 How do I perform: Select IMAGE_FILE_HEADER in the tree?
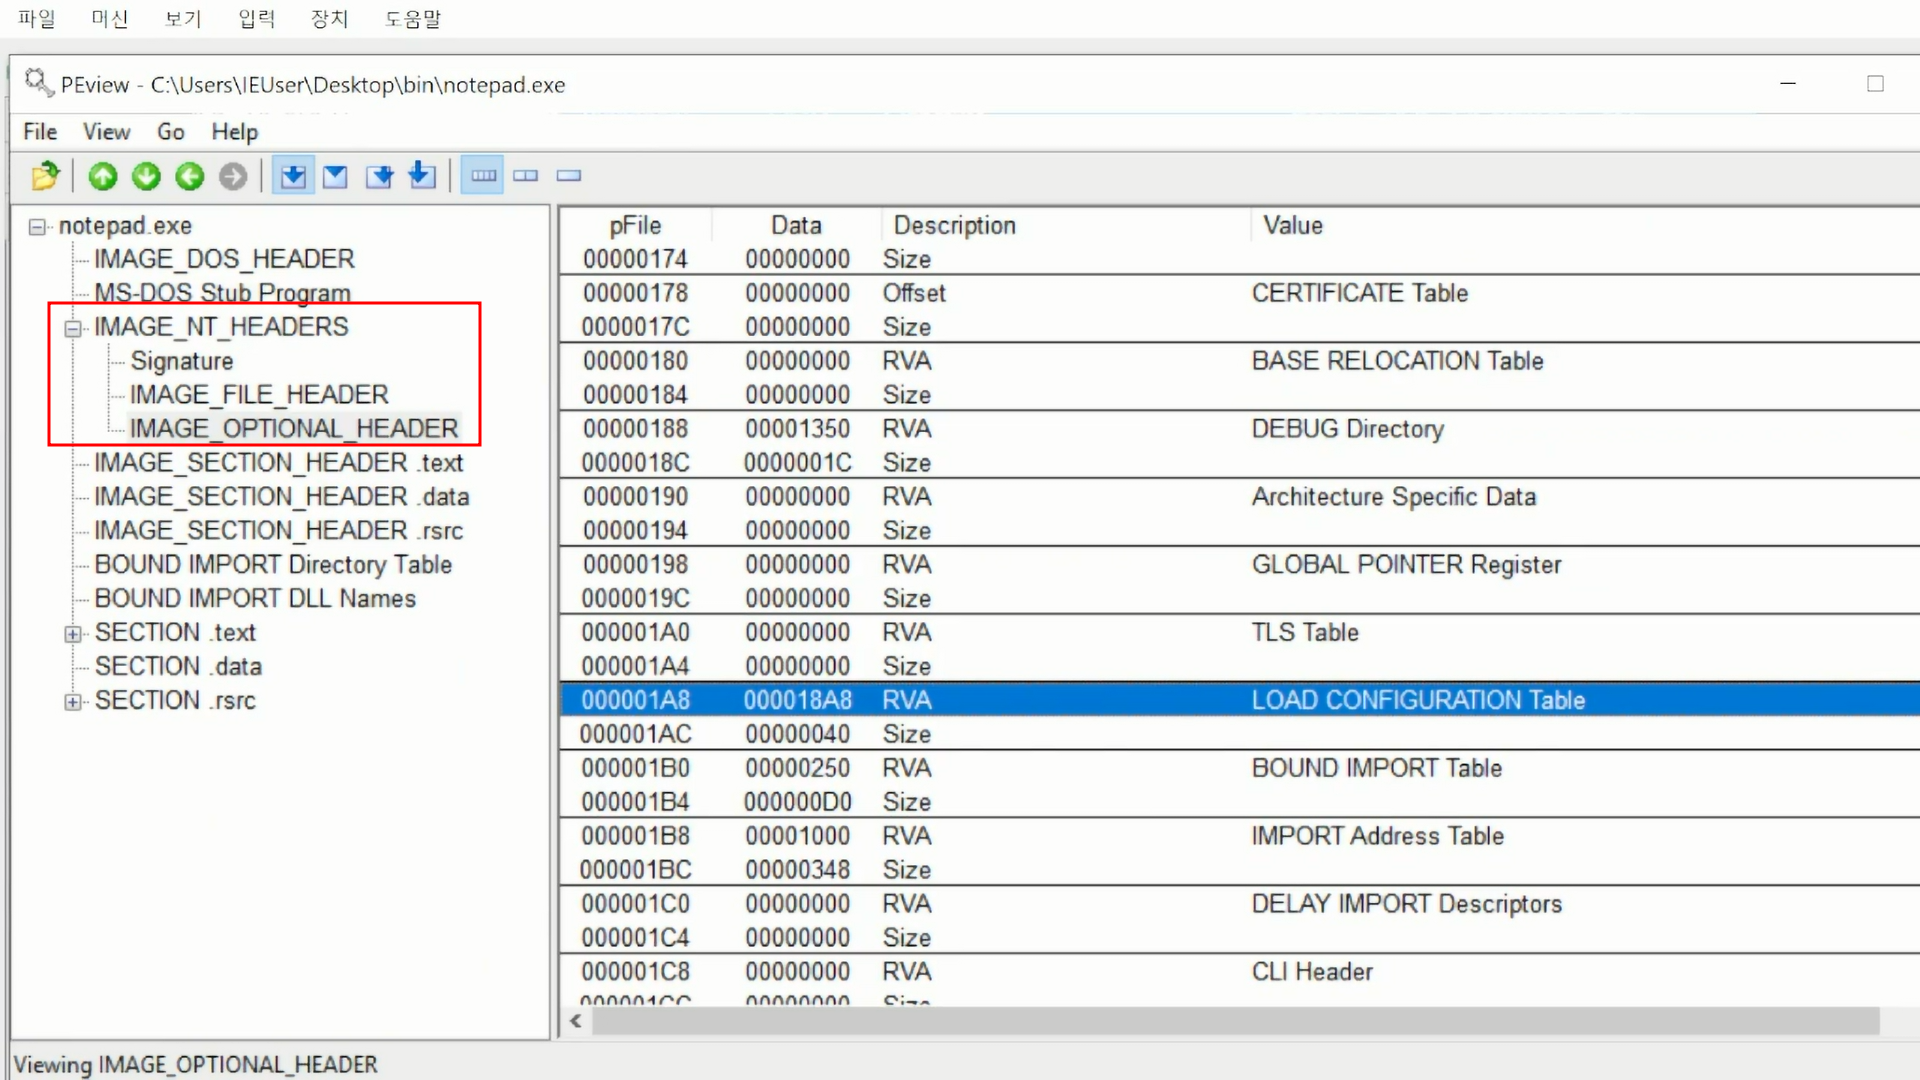pyautogui.click(x=259, y=395)
